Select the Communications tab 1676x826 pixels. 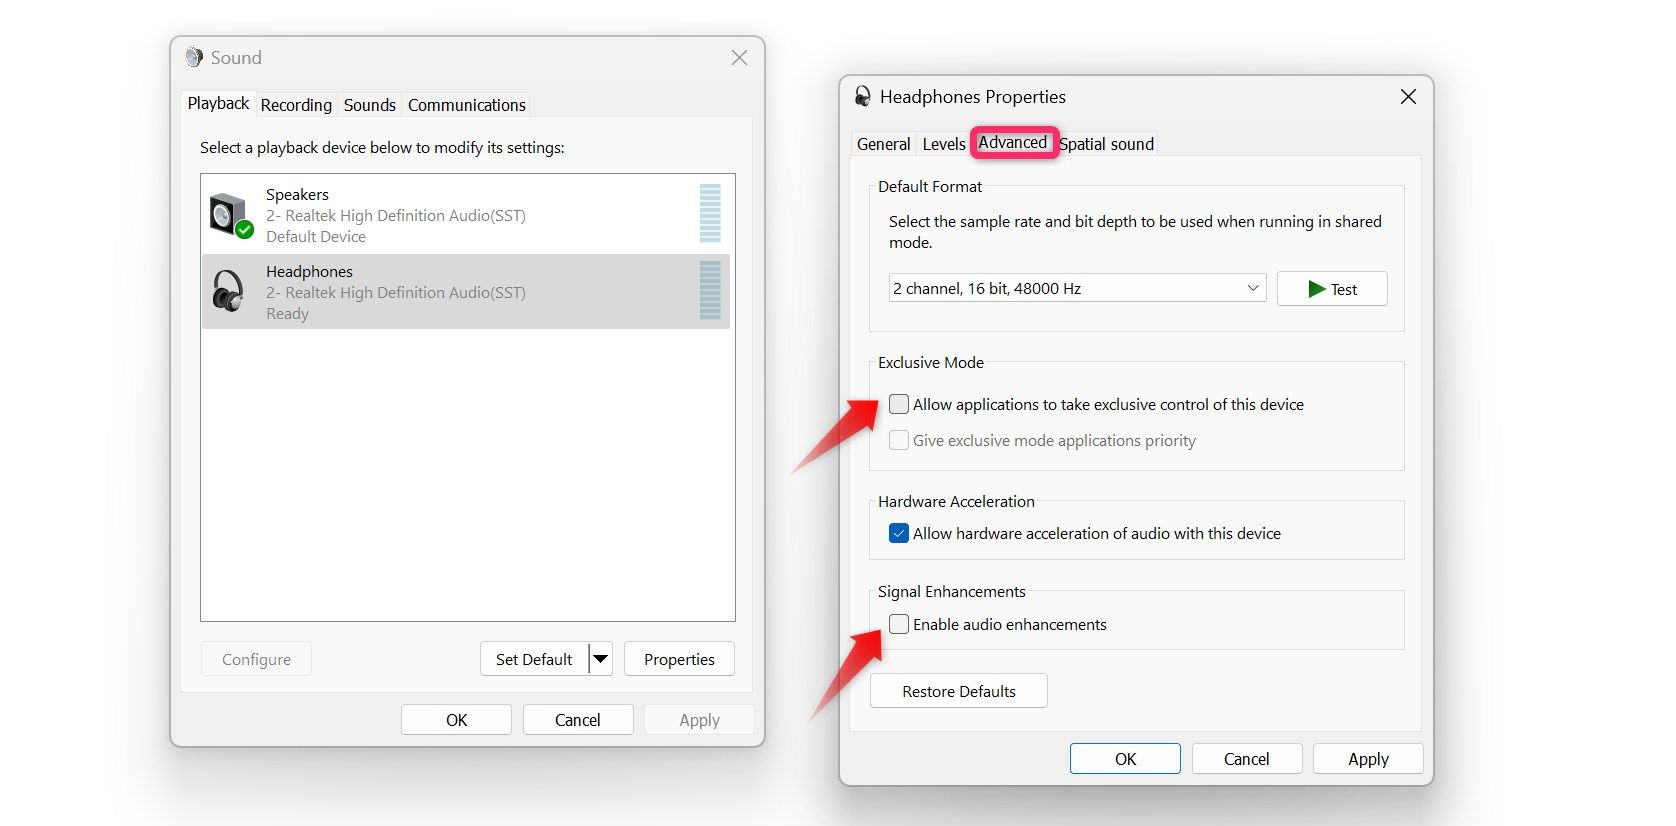467,105
